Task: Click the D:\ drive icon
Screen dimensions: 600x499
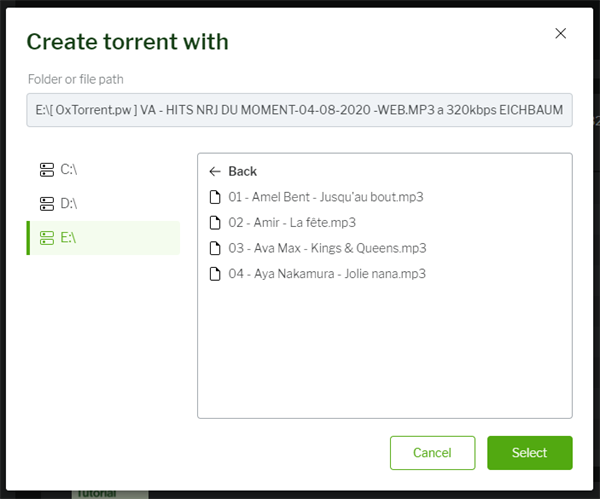Action: point(46,204)
